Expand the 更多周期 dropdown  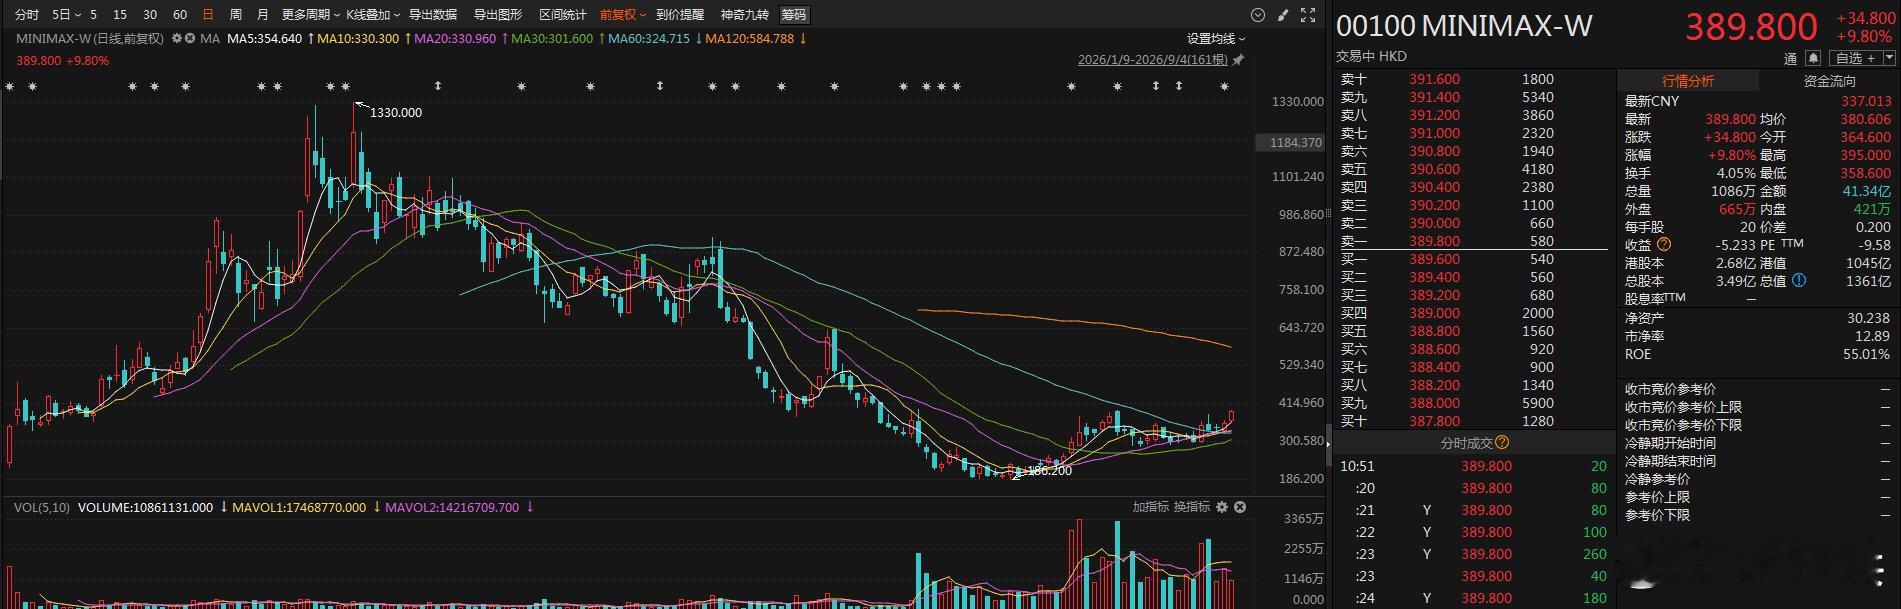click(310, 15)
